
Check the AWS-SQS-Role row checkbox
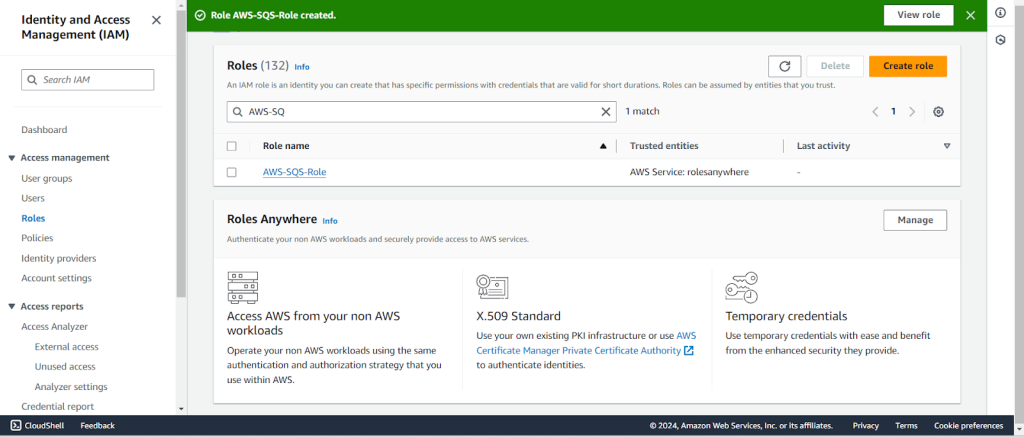tap(231, 172)
